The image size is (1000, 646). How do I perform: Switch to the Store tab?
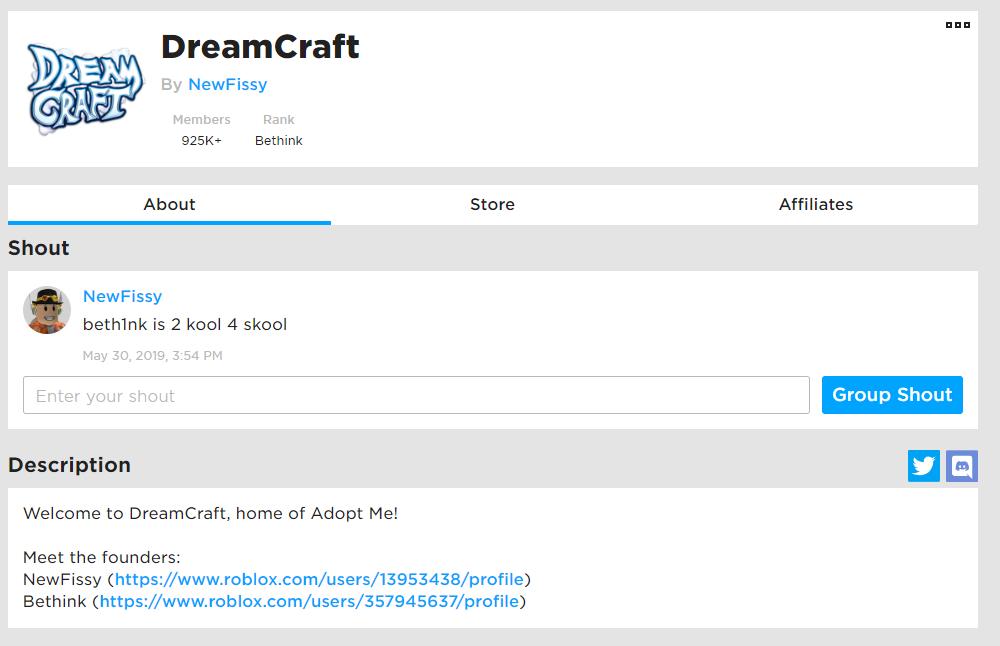492,205
